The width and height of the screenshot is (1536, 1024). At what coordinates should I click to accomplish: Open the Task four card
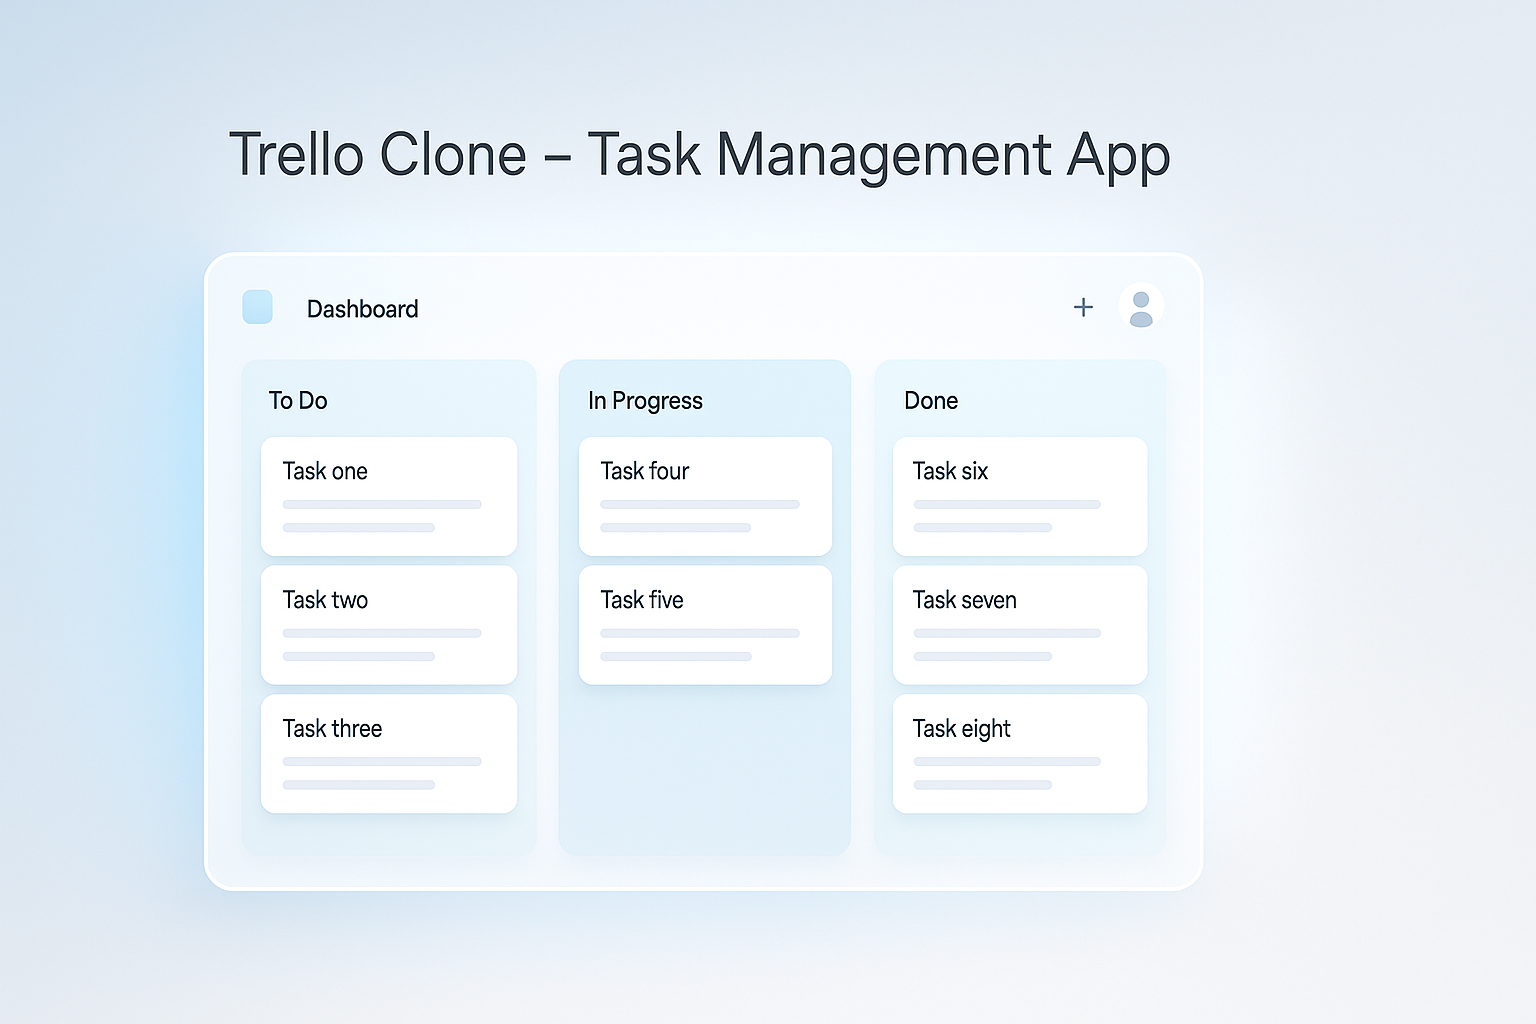[705, 495]
